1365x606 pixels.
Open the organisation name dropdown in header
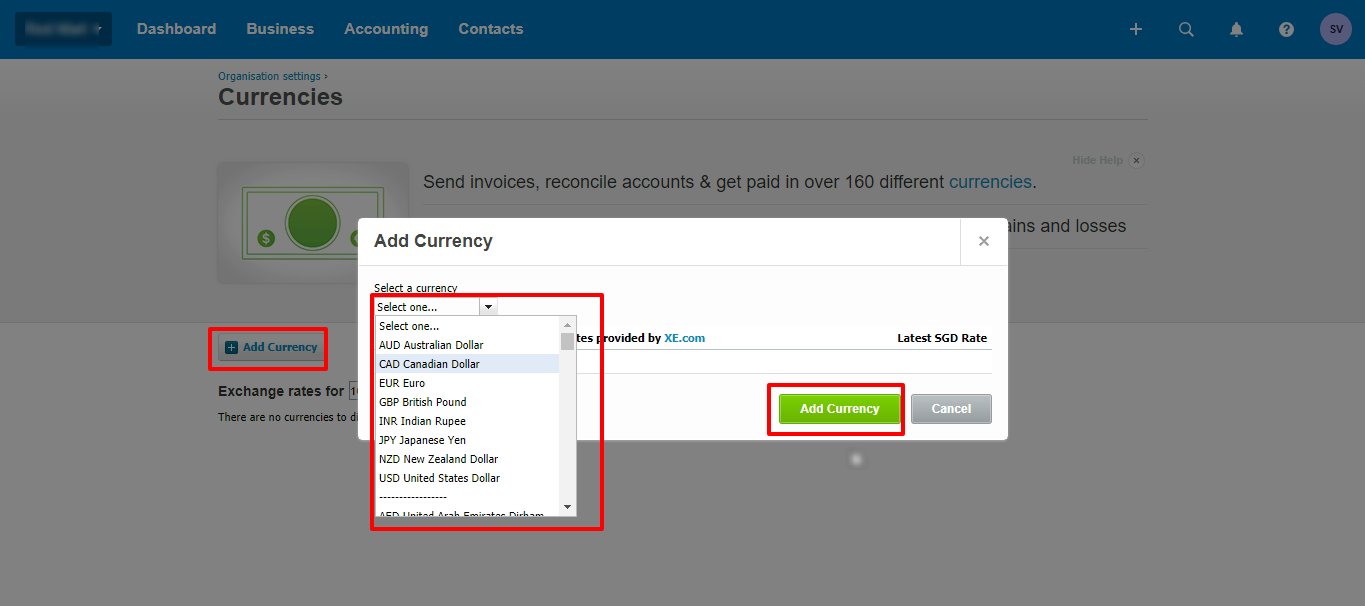pyautogui.click(x=63, y=29)
